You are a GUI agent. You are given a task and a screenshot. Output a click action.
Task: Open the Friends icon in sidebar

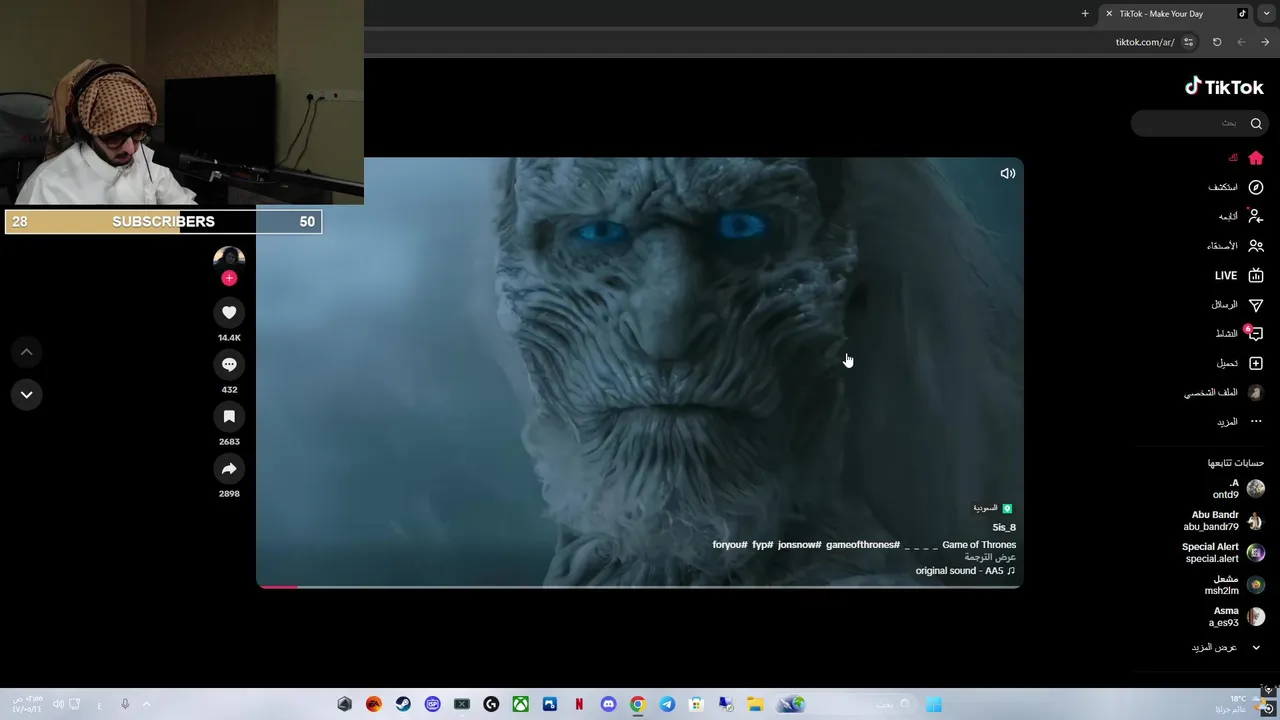(x=1256, y=246)
